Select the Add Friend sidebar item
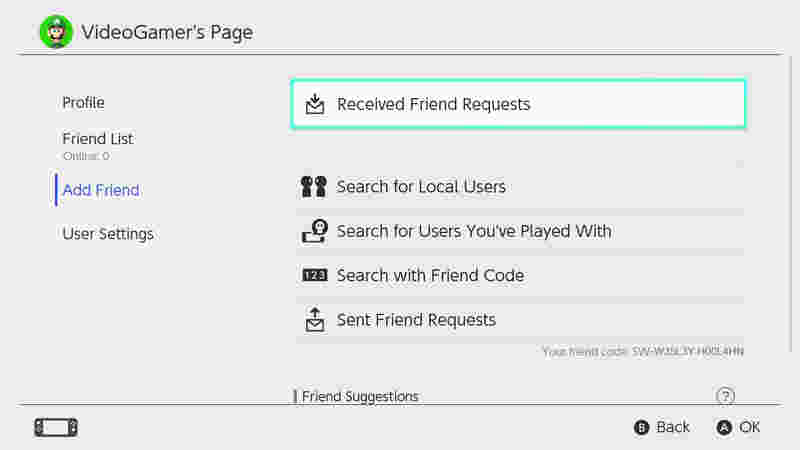Viewport: 800px width, 450px height. click(x=101, y=190)
